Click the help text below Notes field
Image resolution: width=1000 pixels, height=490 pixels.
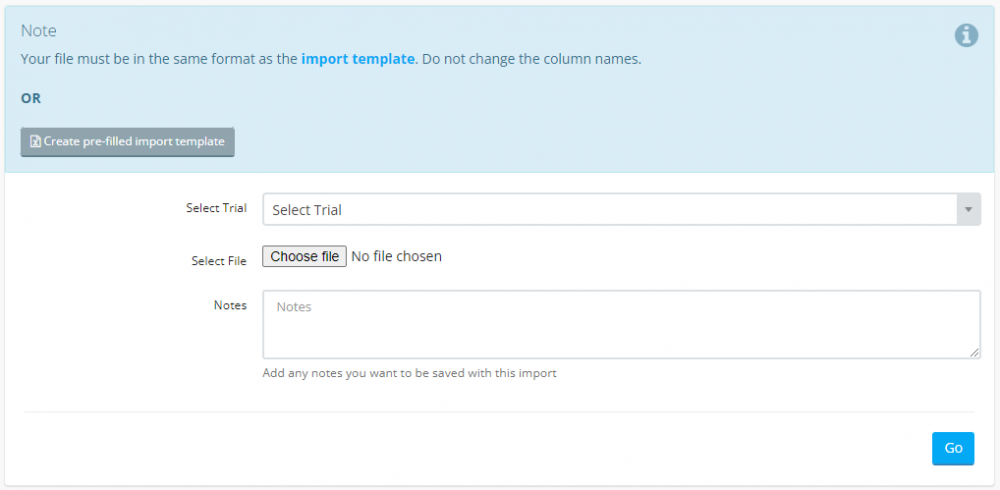(409, 373)
